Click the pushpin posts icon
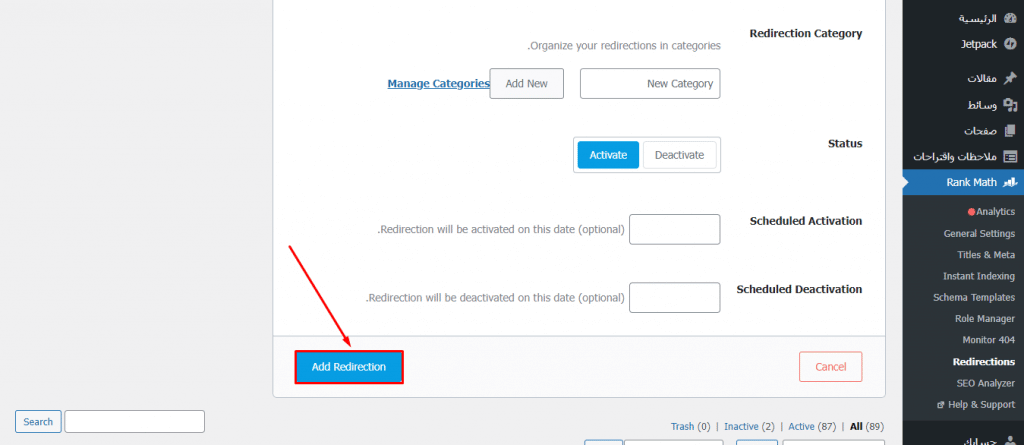Image resolution: width=1024 pixels, height=445 pixels. 1010,78
